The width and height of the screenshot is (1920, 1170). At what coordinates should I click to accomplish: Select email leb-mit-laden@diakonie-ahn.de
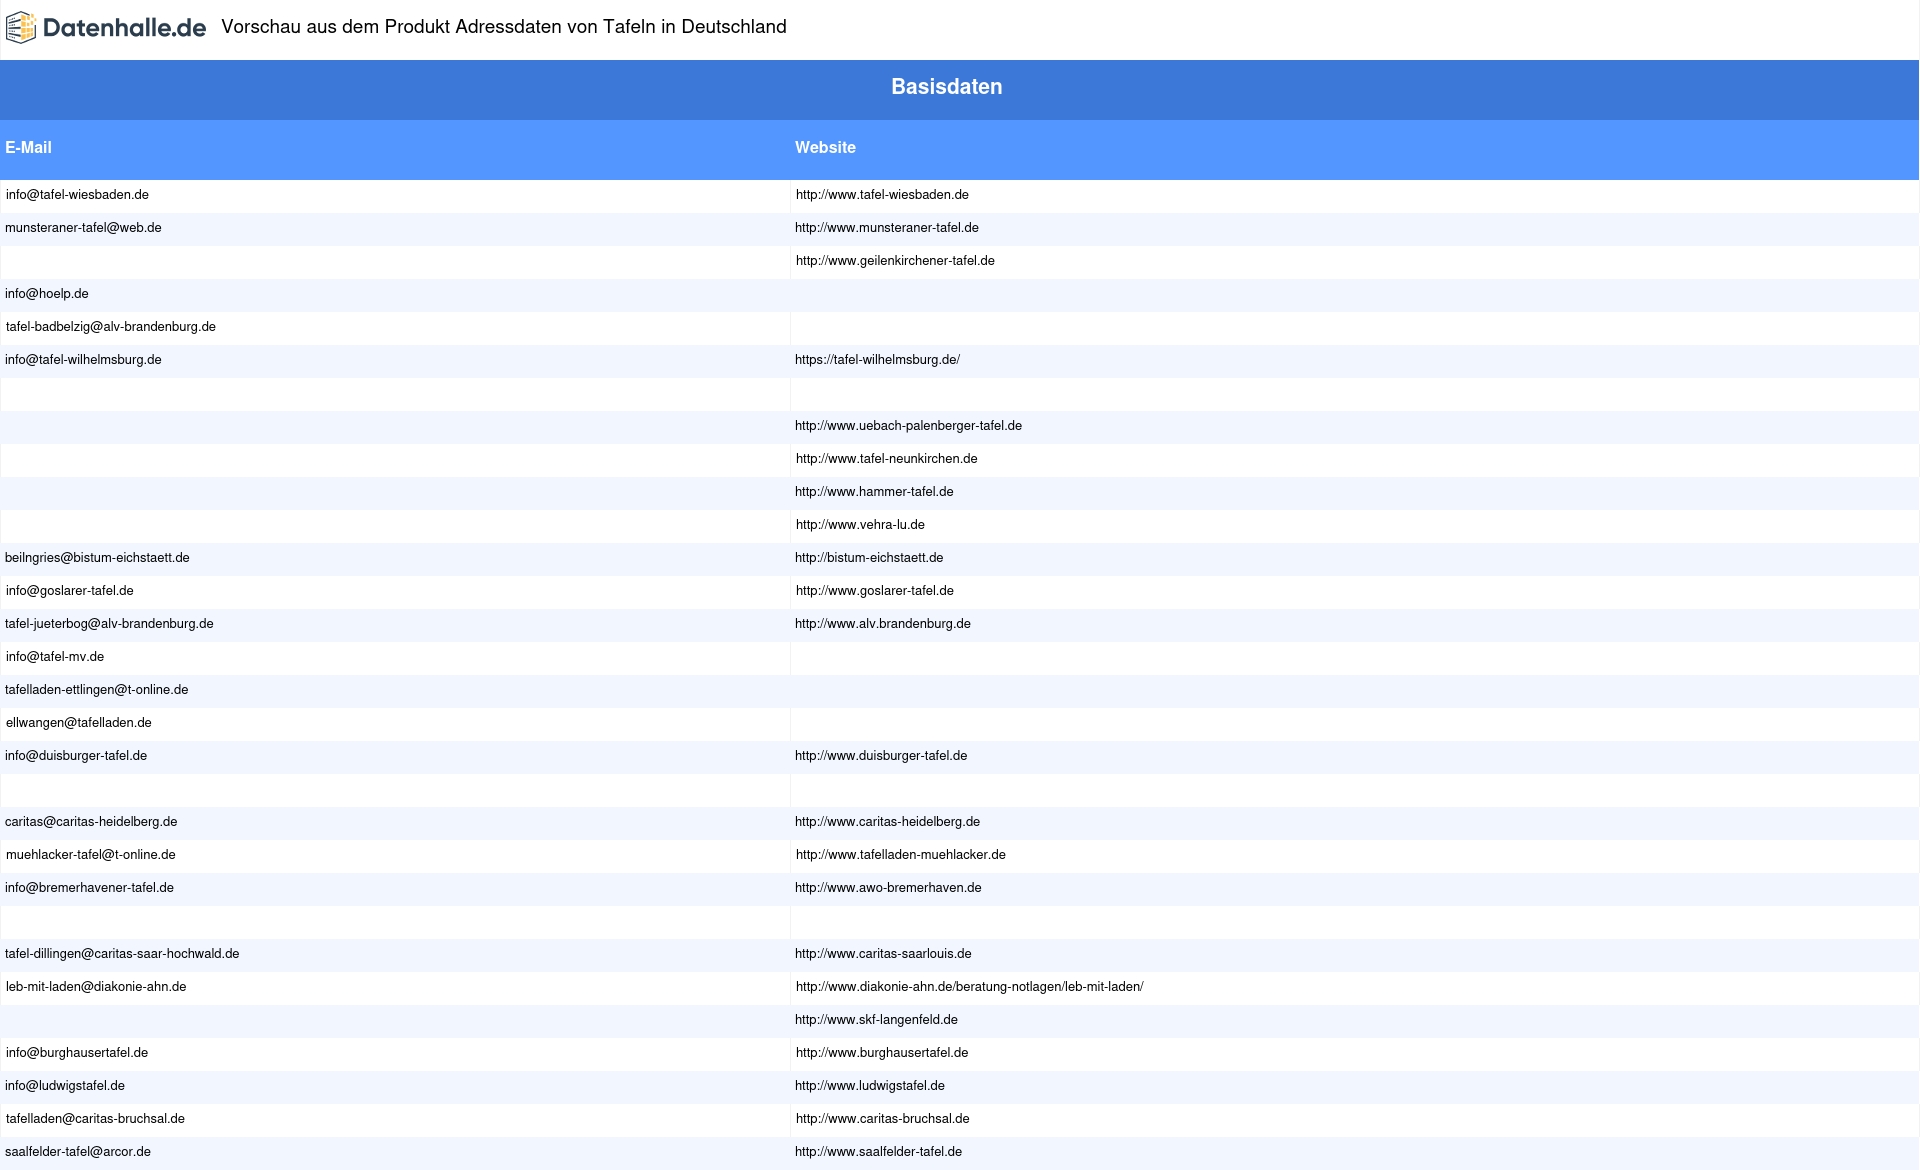click(x=96, y=987)
